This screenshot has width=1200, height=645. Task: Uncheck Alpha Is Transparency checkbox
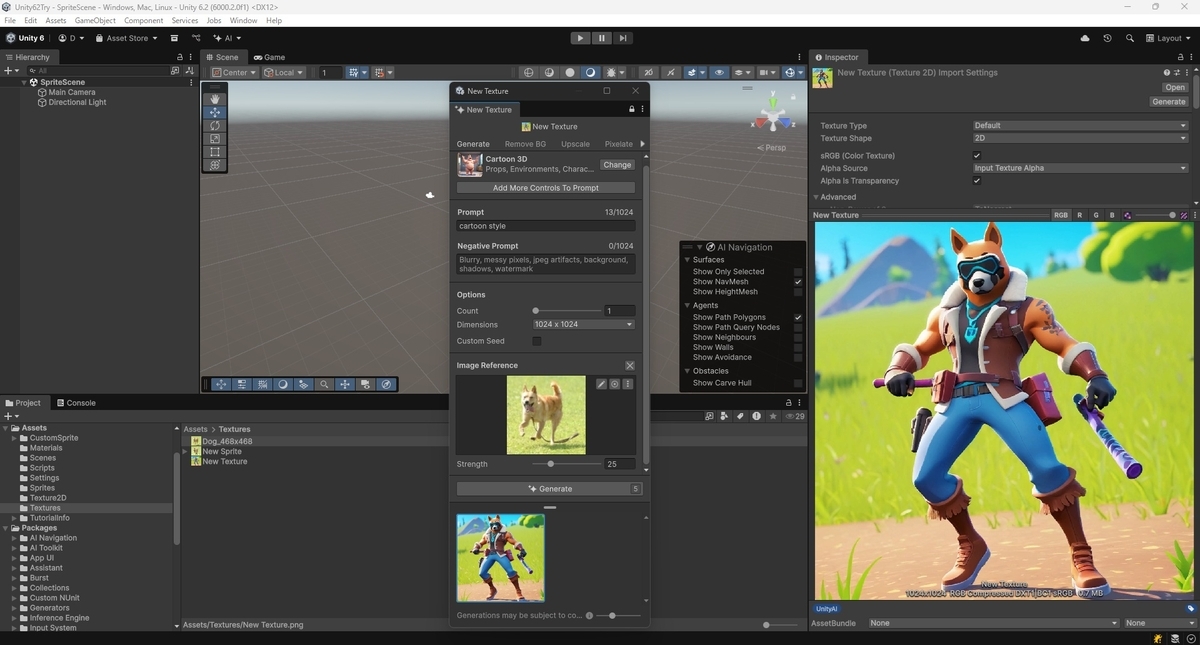pos(977,181)
